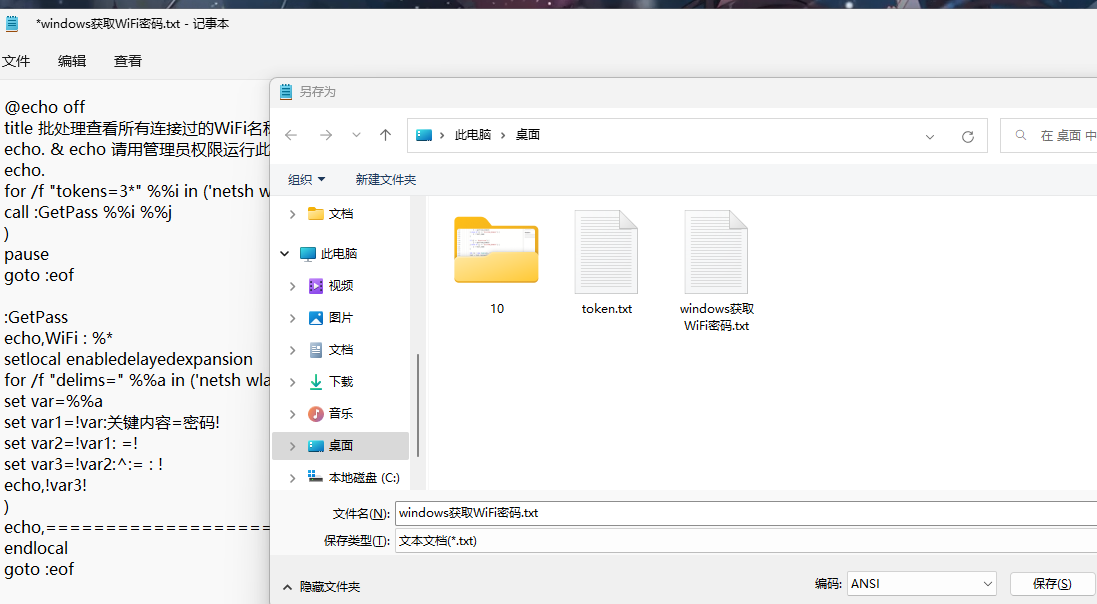The image size is (1097, 604).
Task: Expand the 本地磁盘 (C:) tree node
Action: 292,478
